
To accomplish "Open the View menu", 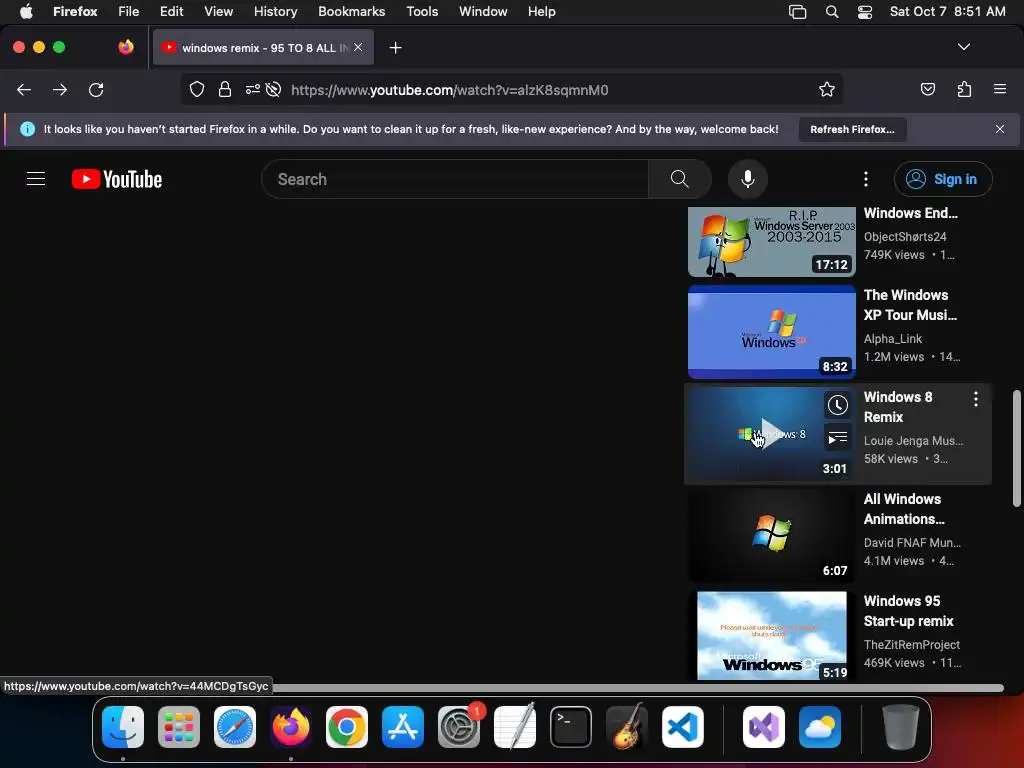I will [x=218, y=11].
